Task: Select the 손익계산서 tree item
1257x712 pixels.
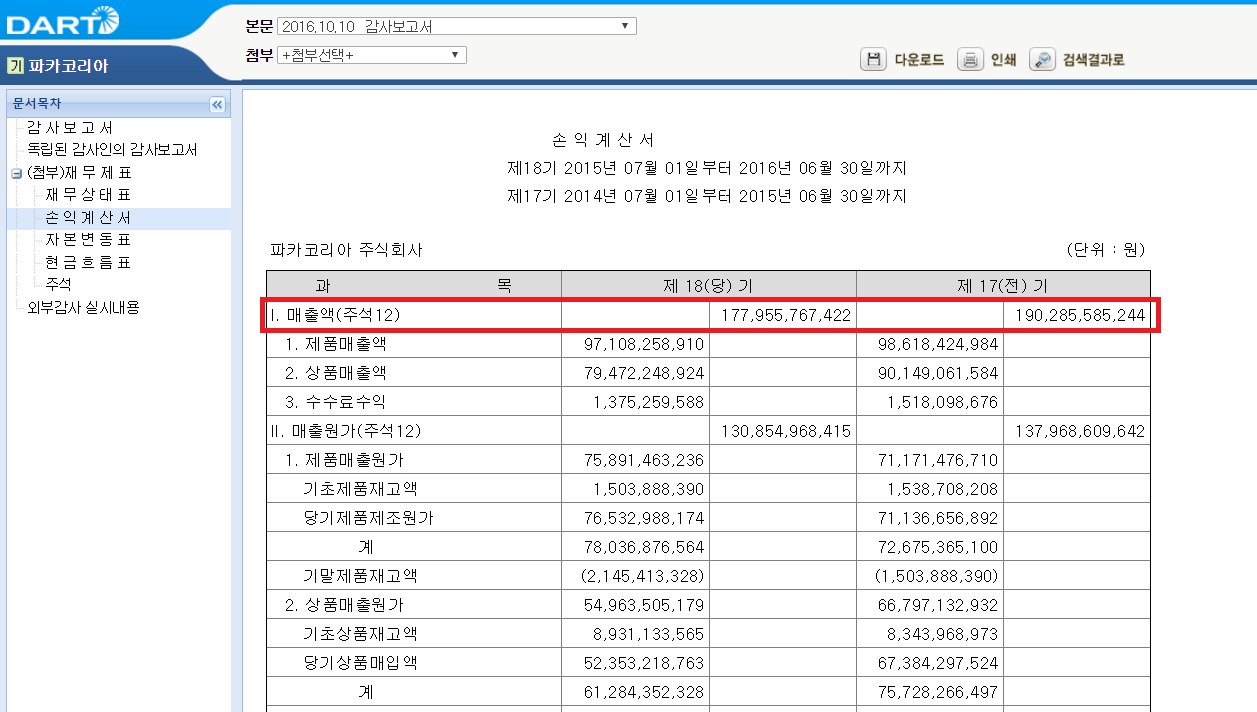Action: pyautogui.click(x=88, y=218)
